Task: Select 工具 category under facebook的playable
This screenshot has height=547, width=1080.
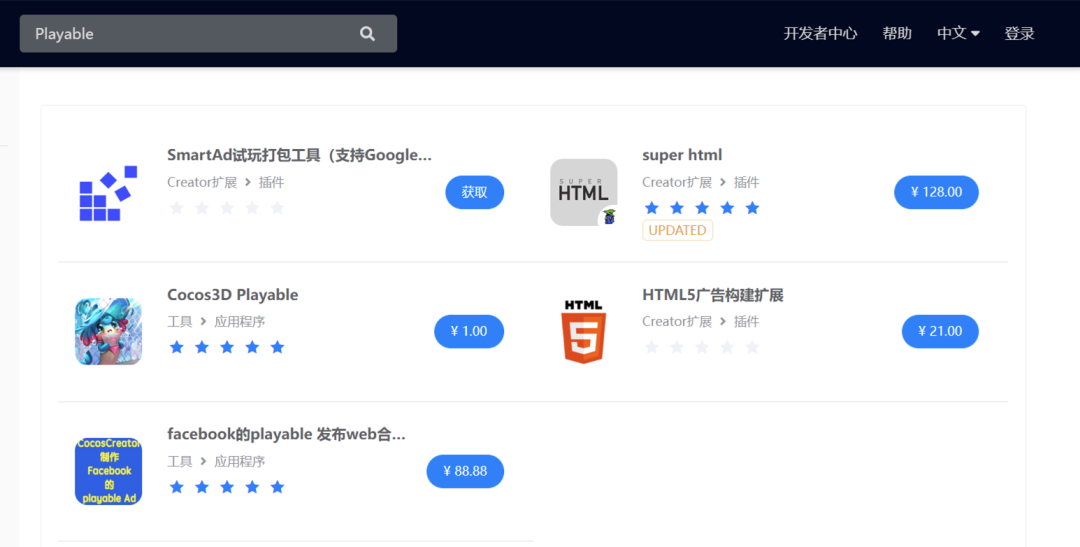Action: click(x=180, y=462)
